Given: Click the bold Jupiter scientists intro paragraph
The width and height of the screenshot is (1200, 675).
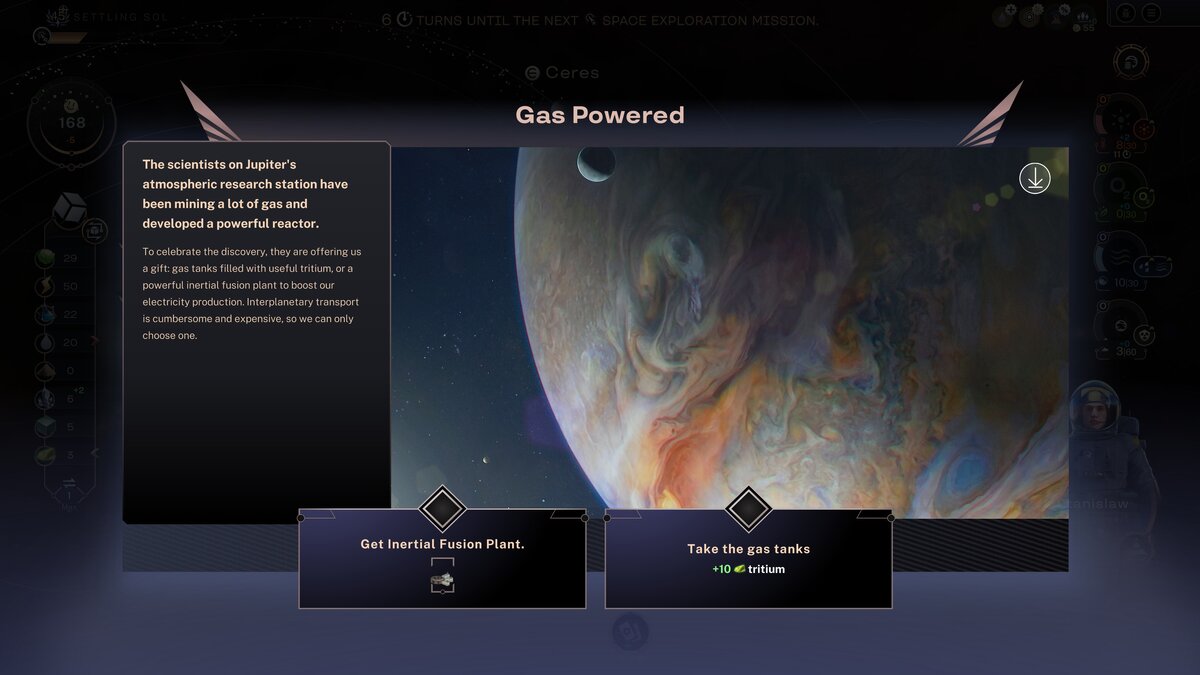Looking at the screenshot, I should pos(245,194).
